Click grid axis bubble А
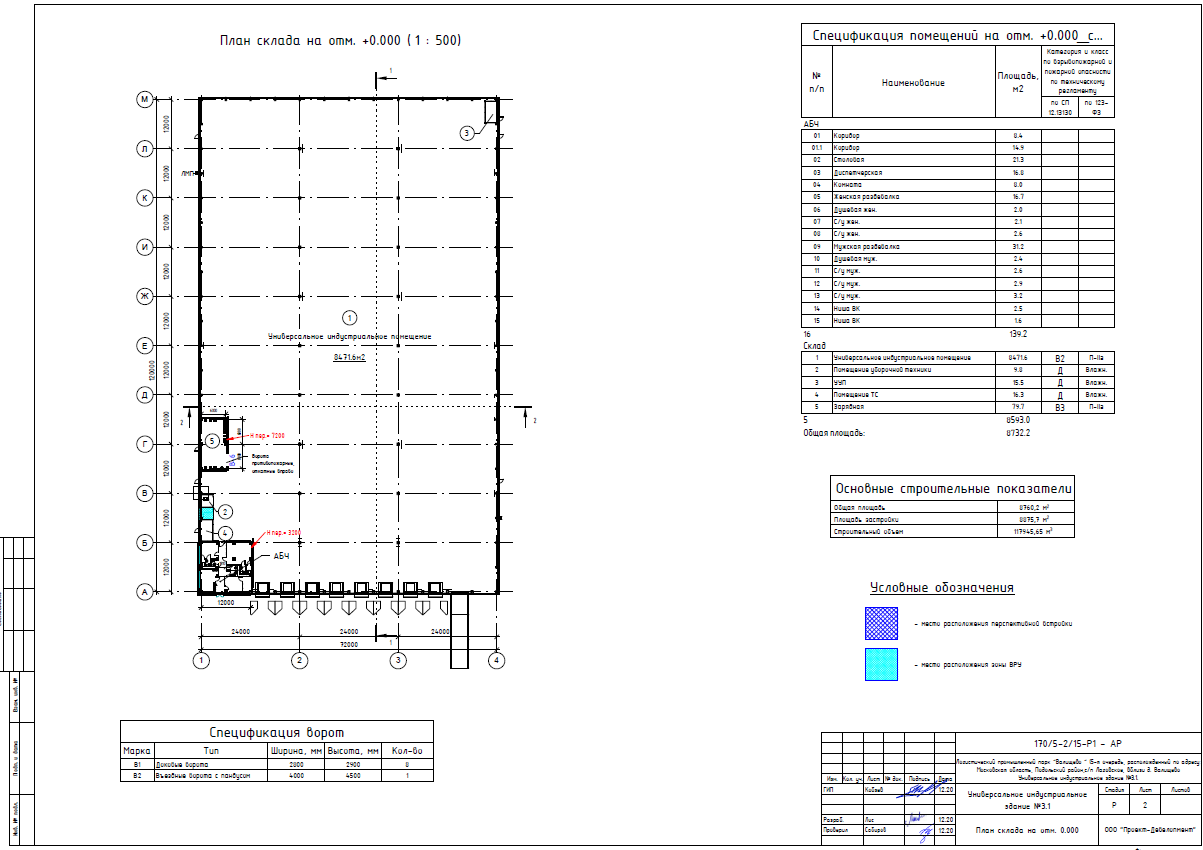 [144, 592]
